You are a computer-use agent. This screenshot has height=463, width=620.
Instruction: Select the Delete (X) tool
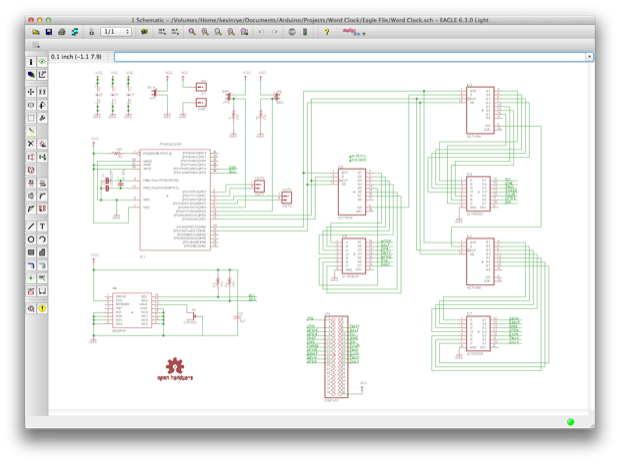coord(31,144)
